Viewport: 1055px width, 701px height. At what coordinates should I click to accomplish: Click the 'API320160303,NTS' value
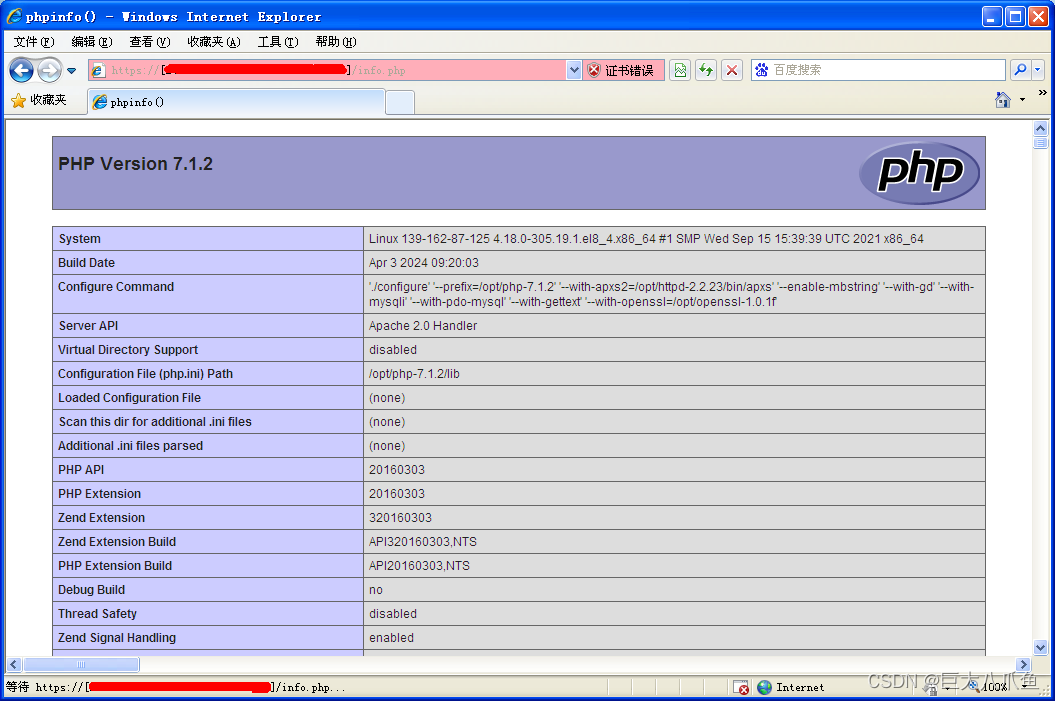point(423,542)
